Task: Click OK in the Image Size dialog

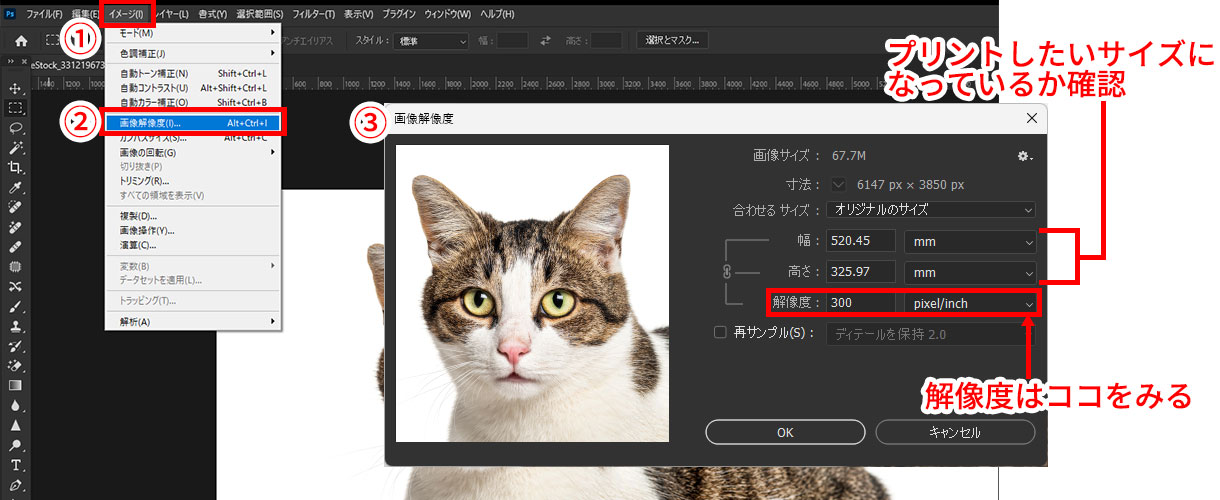Action: [785, 432]
